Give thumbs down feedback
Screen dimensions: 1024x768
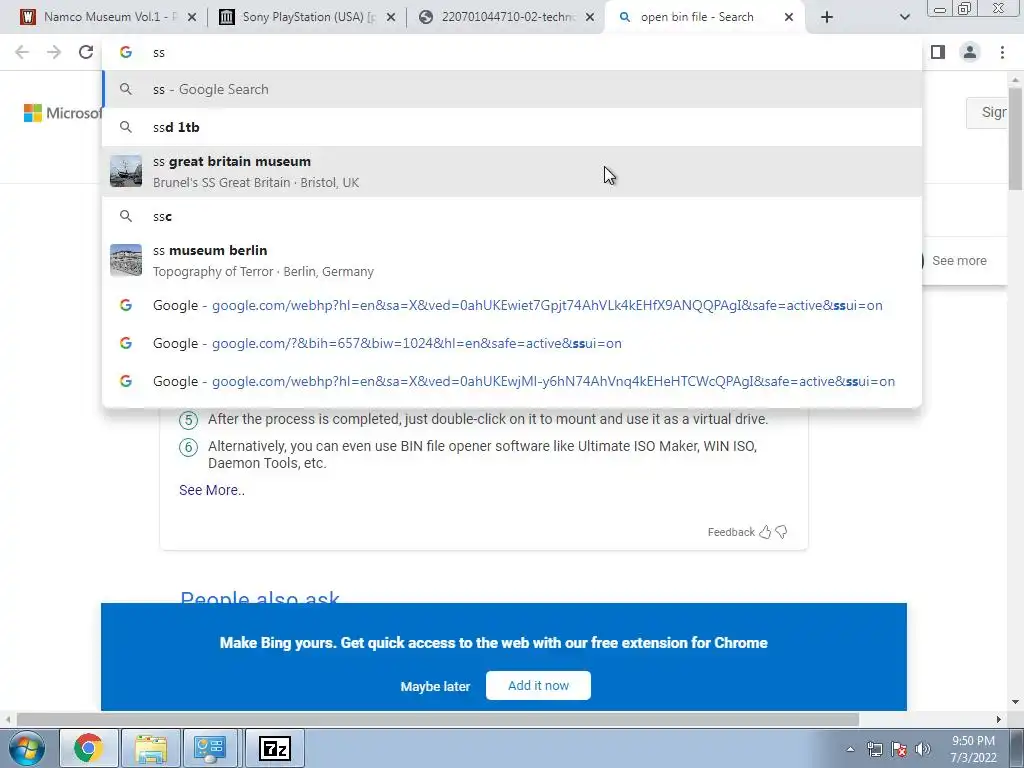(781, 532)
